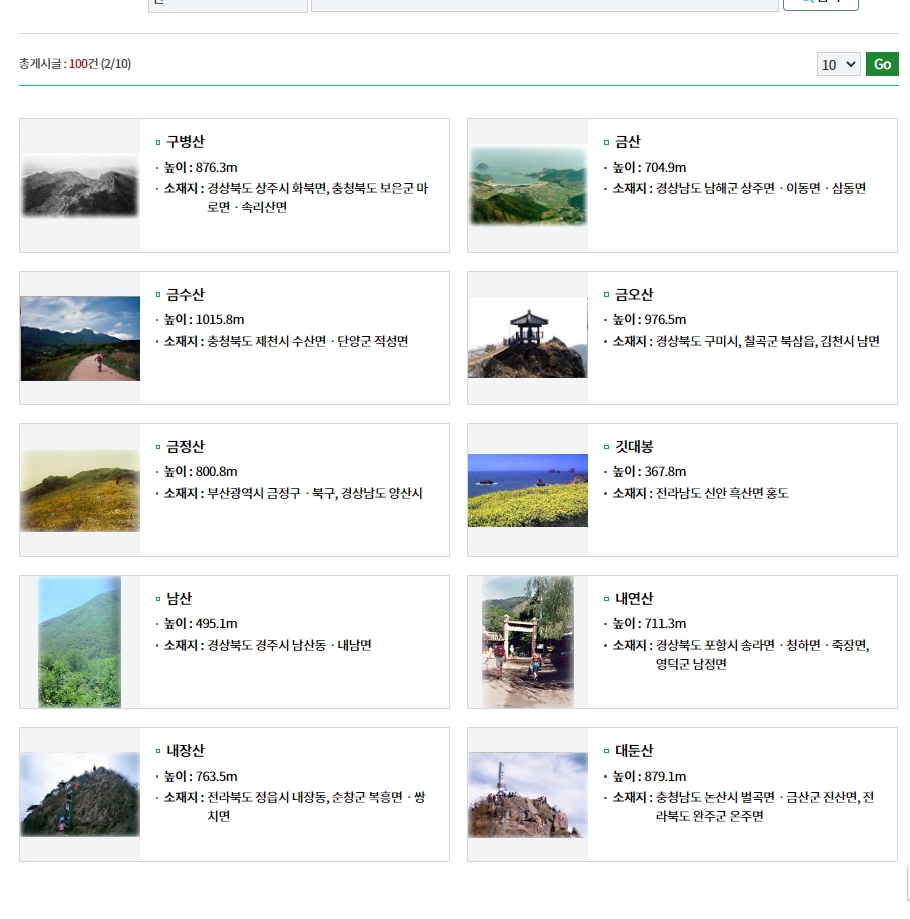Select the 976.5m height text

(665, 320)
